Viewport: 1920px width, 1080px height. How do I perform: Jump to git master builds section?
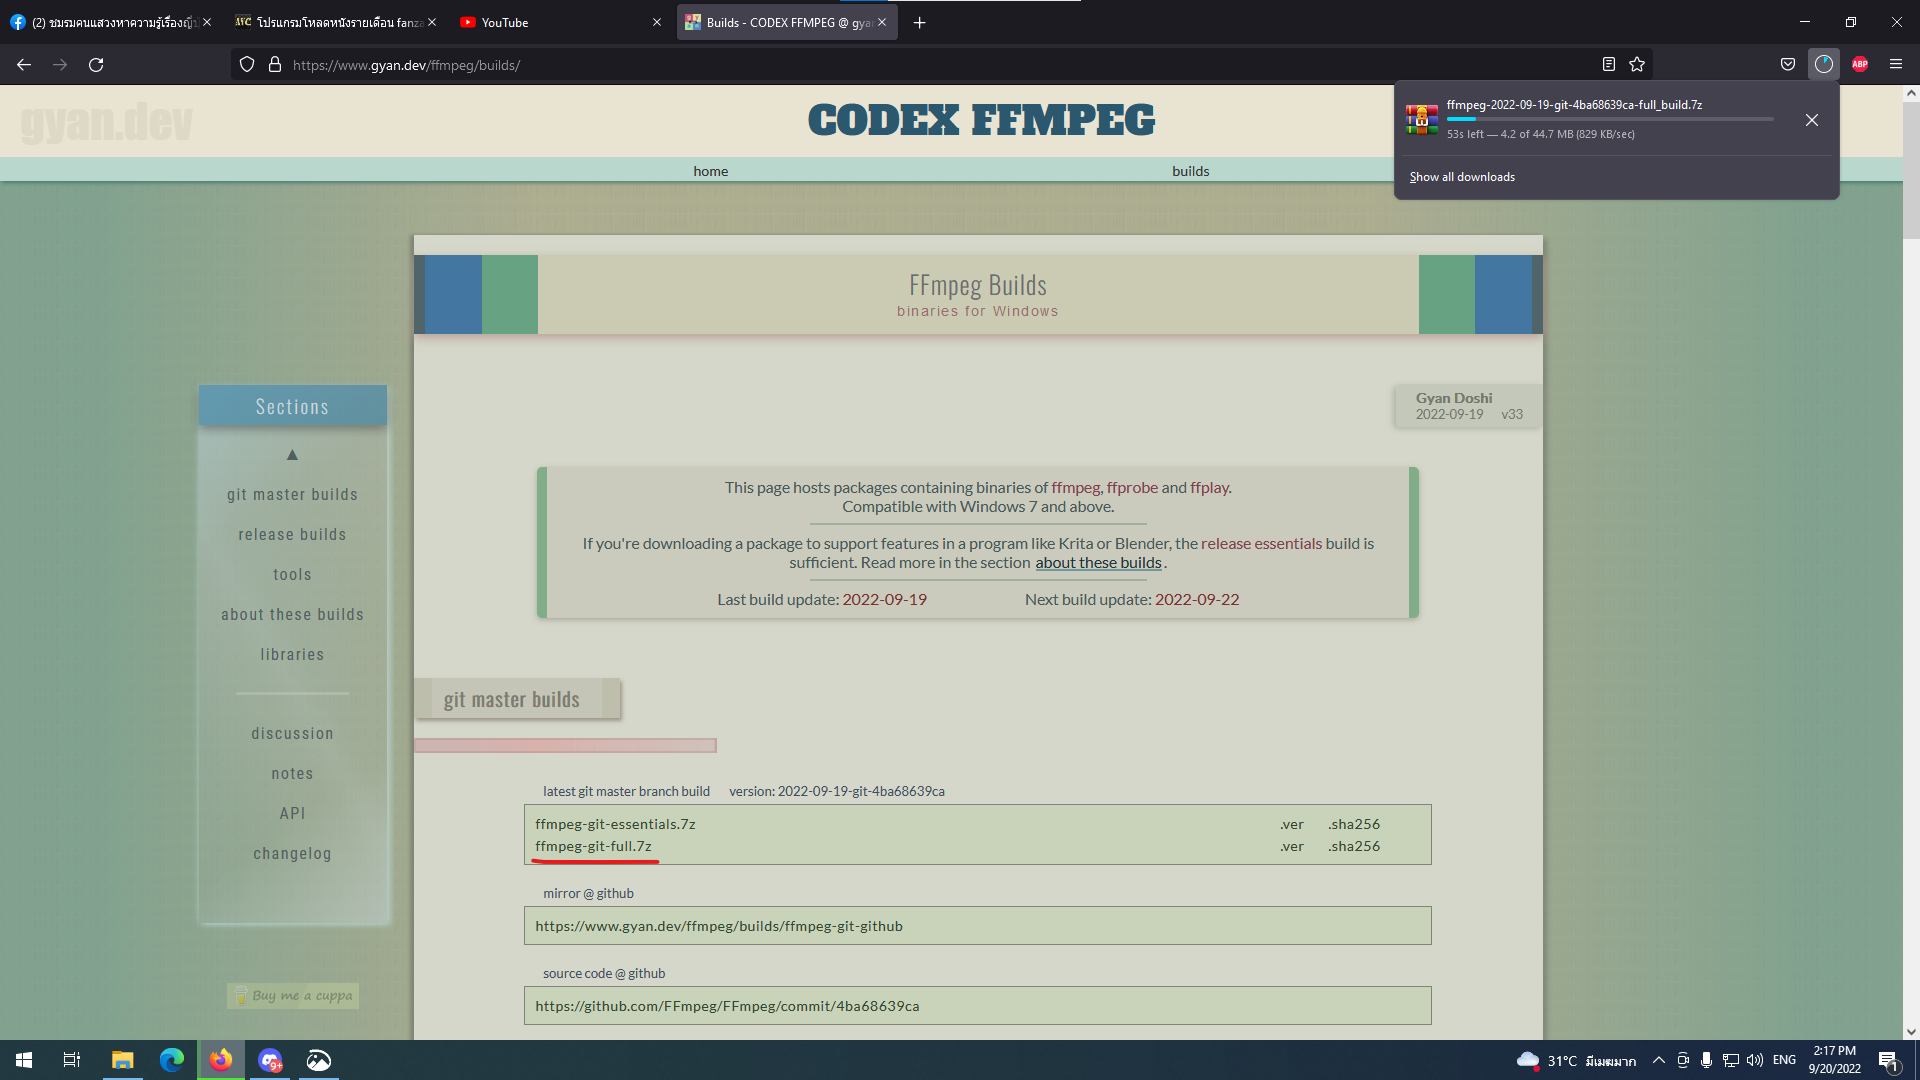[x=292, y=495]
